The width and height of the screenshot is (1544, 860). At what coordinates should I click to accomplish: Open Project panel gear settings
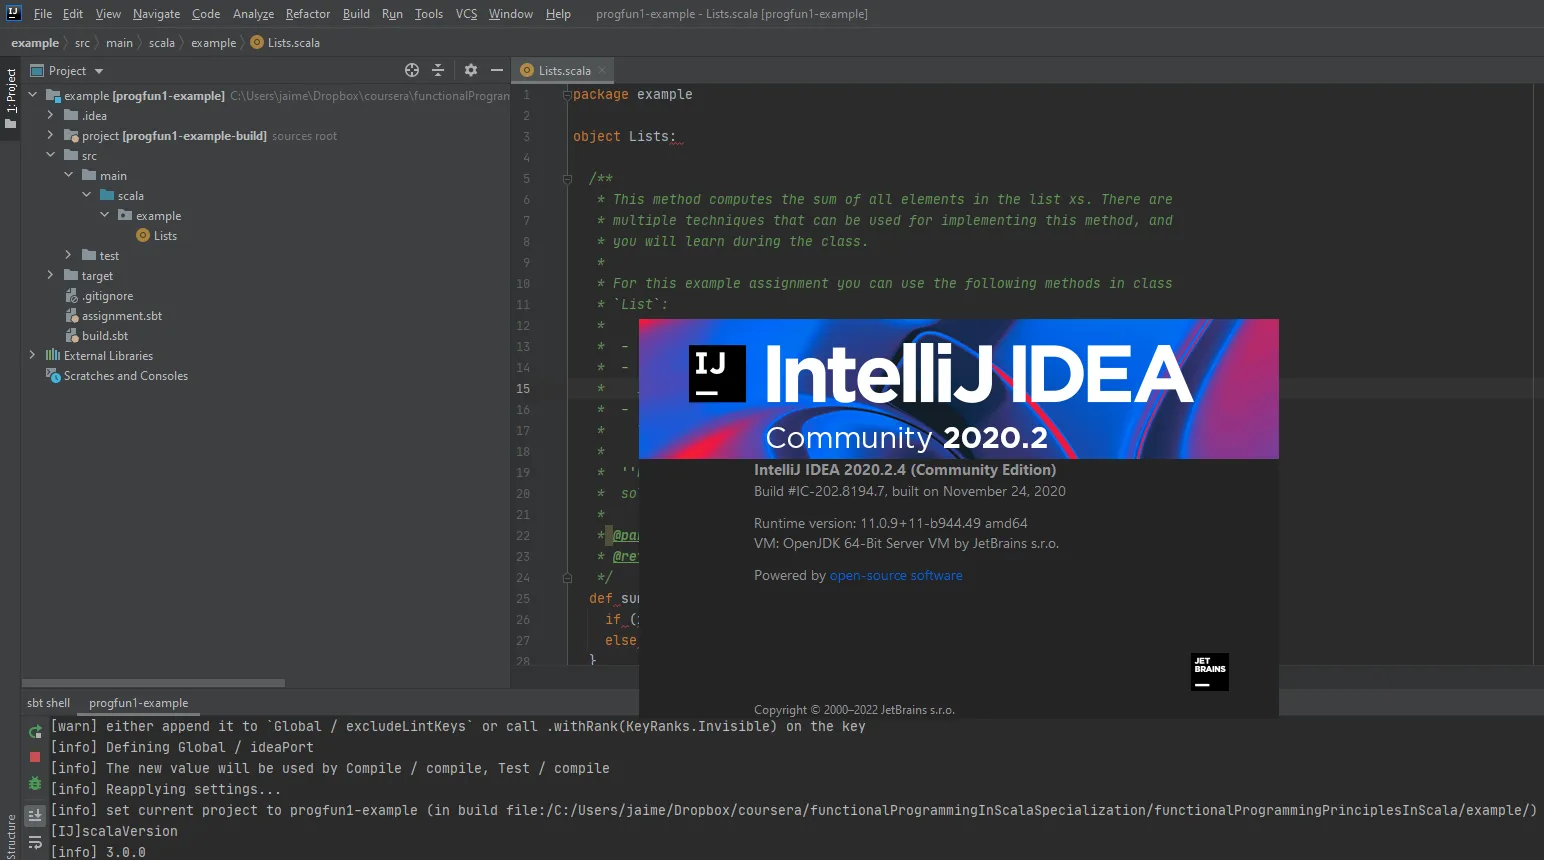point(471,70)
